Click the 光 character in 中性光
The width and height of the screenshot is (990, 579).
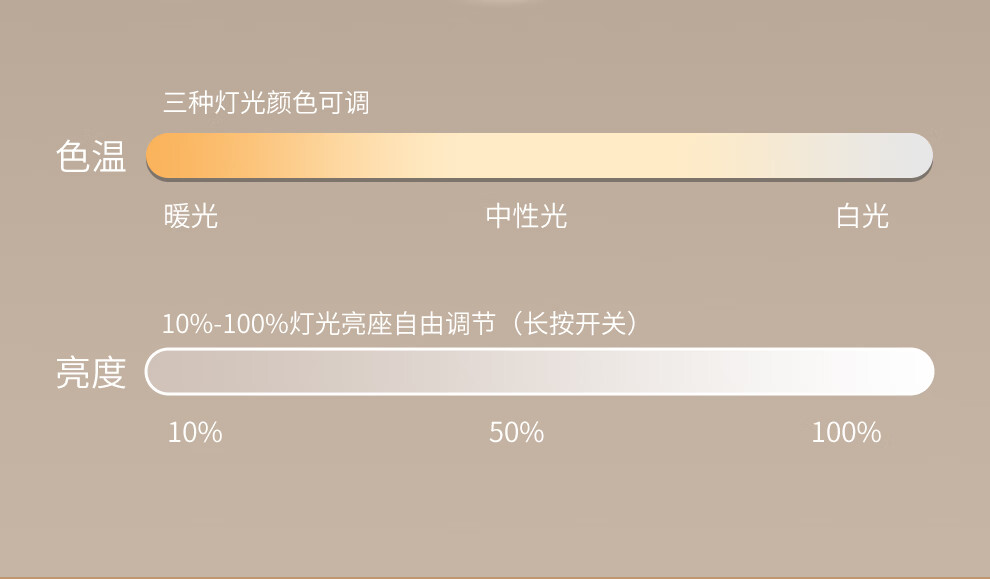(x=554, y=216)
